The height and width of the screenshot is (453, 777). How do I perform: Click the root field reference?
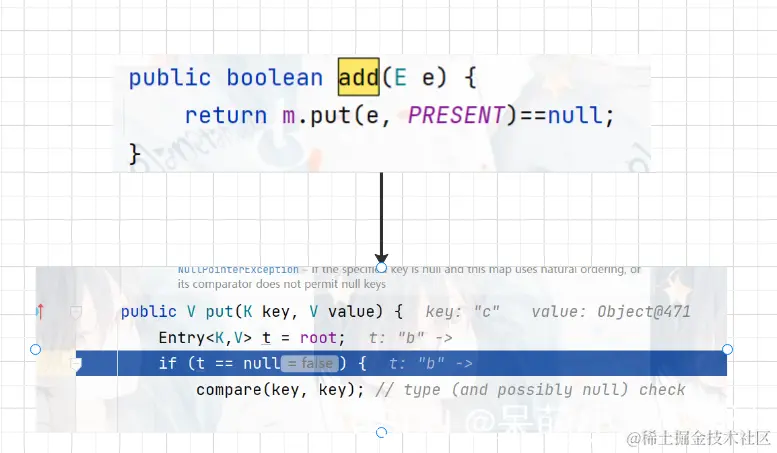coord(318,338)
